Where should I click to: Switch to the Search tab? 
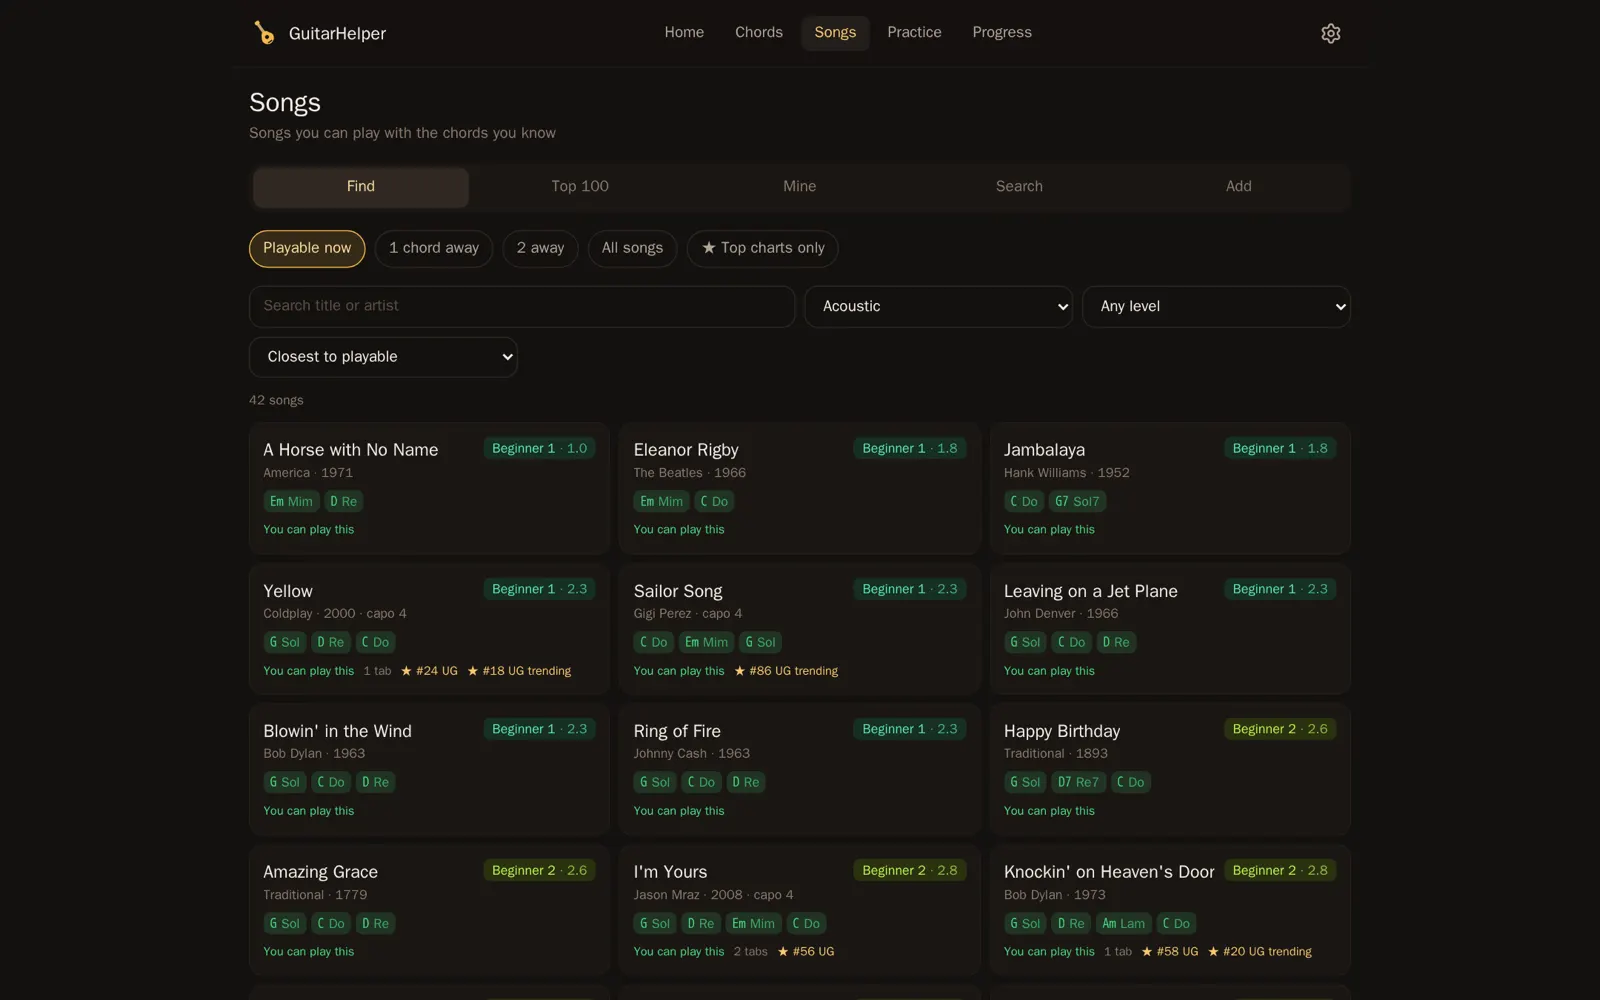click(1019, 187)
